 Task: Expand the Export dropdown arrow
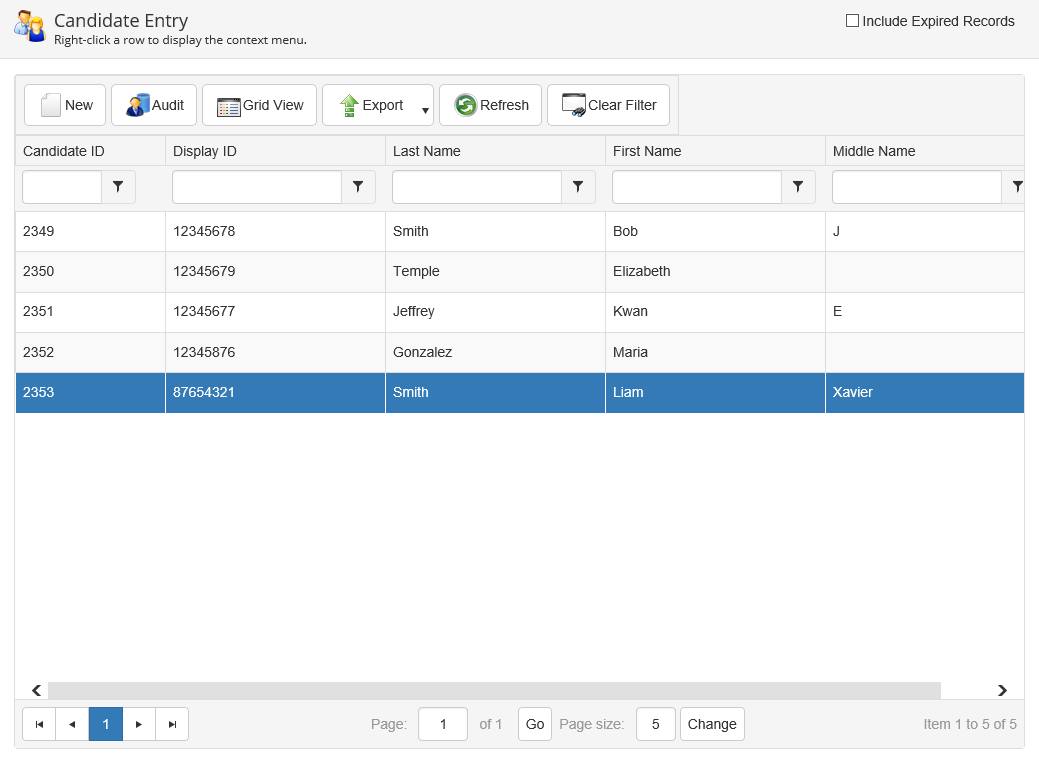coord(425,110)
